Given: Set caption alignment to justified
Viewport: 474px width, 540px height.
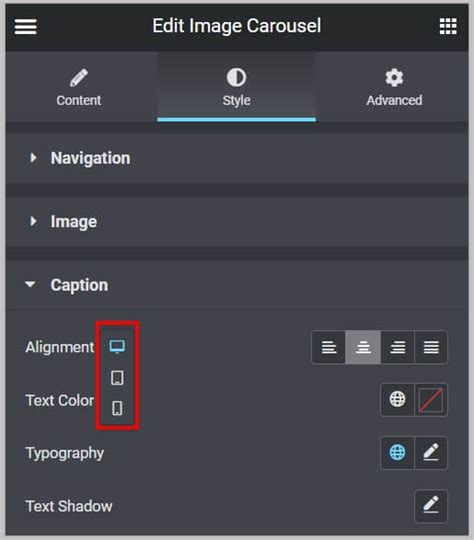Looking at the screenshot, I should pyautogui.click(x=431, y=347).
